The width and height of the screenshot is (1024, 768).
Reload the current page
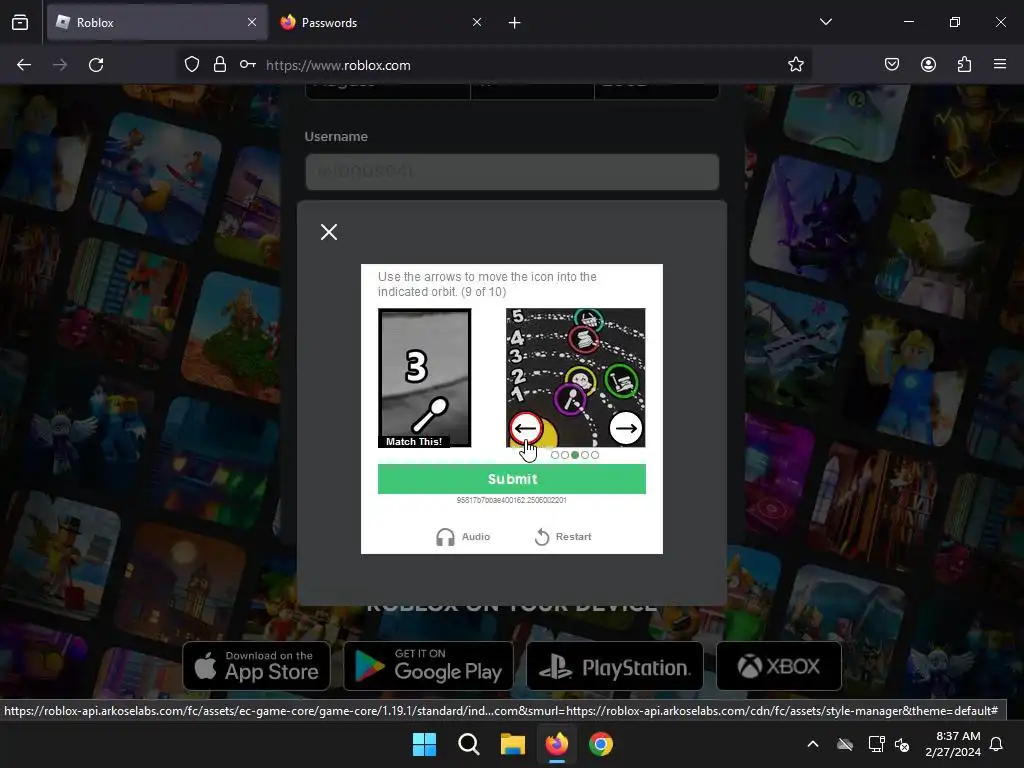tap(96, 65)
